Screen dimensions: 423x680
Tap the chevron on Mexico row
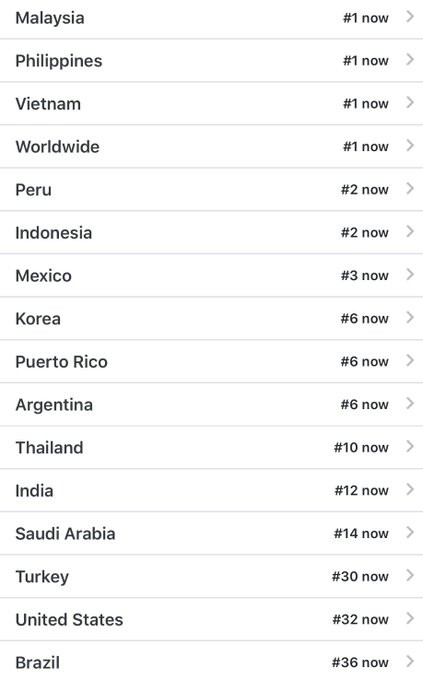point(410,275)
